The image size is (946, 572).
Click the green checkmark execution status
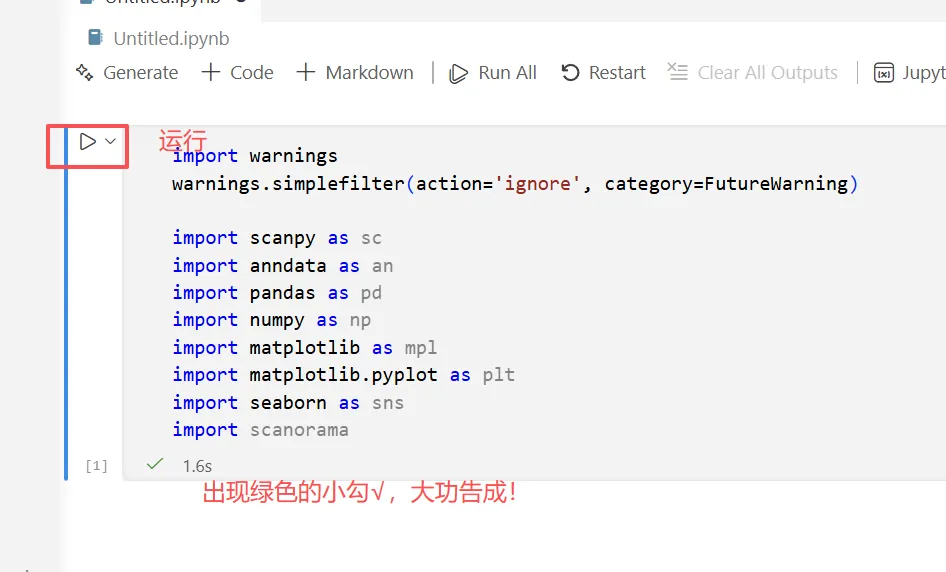point(154,464)
